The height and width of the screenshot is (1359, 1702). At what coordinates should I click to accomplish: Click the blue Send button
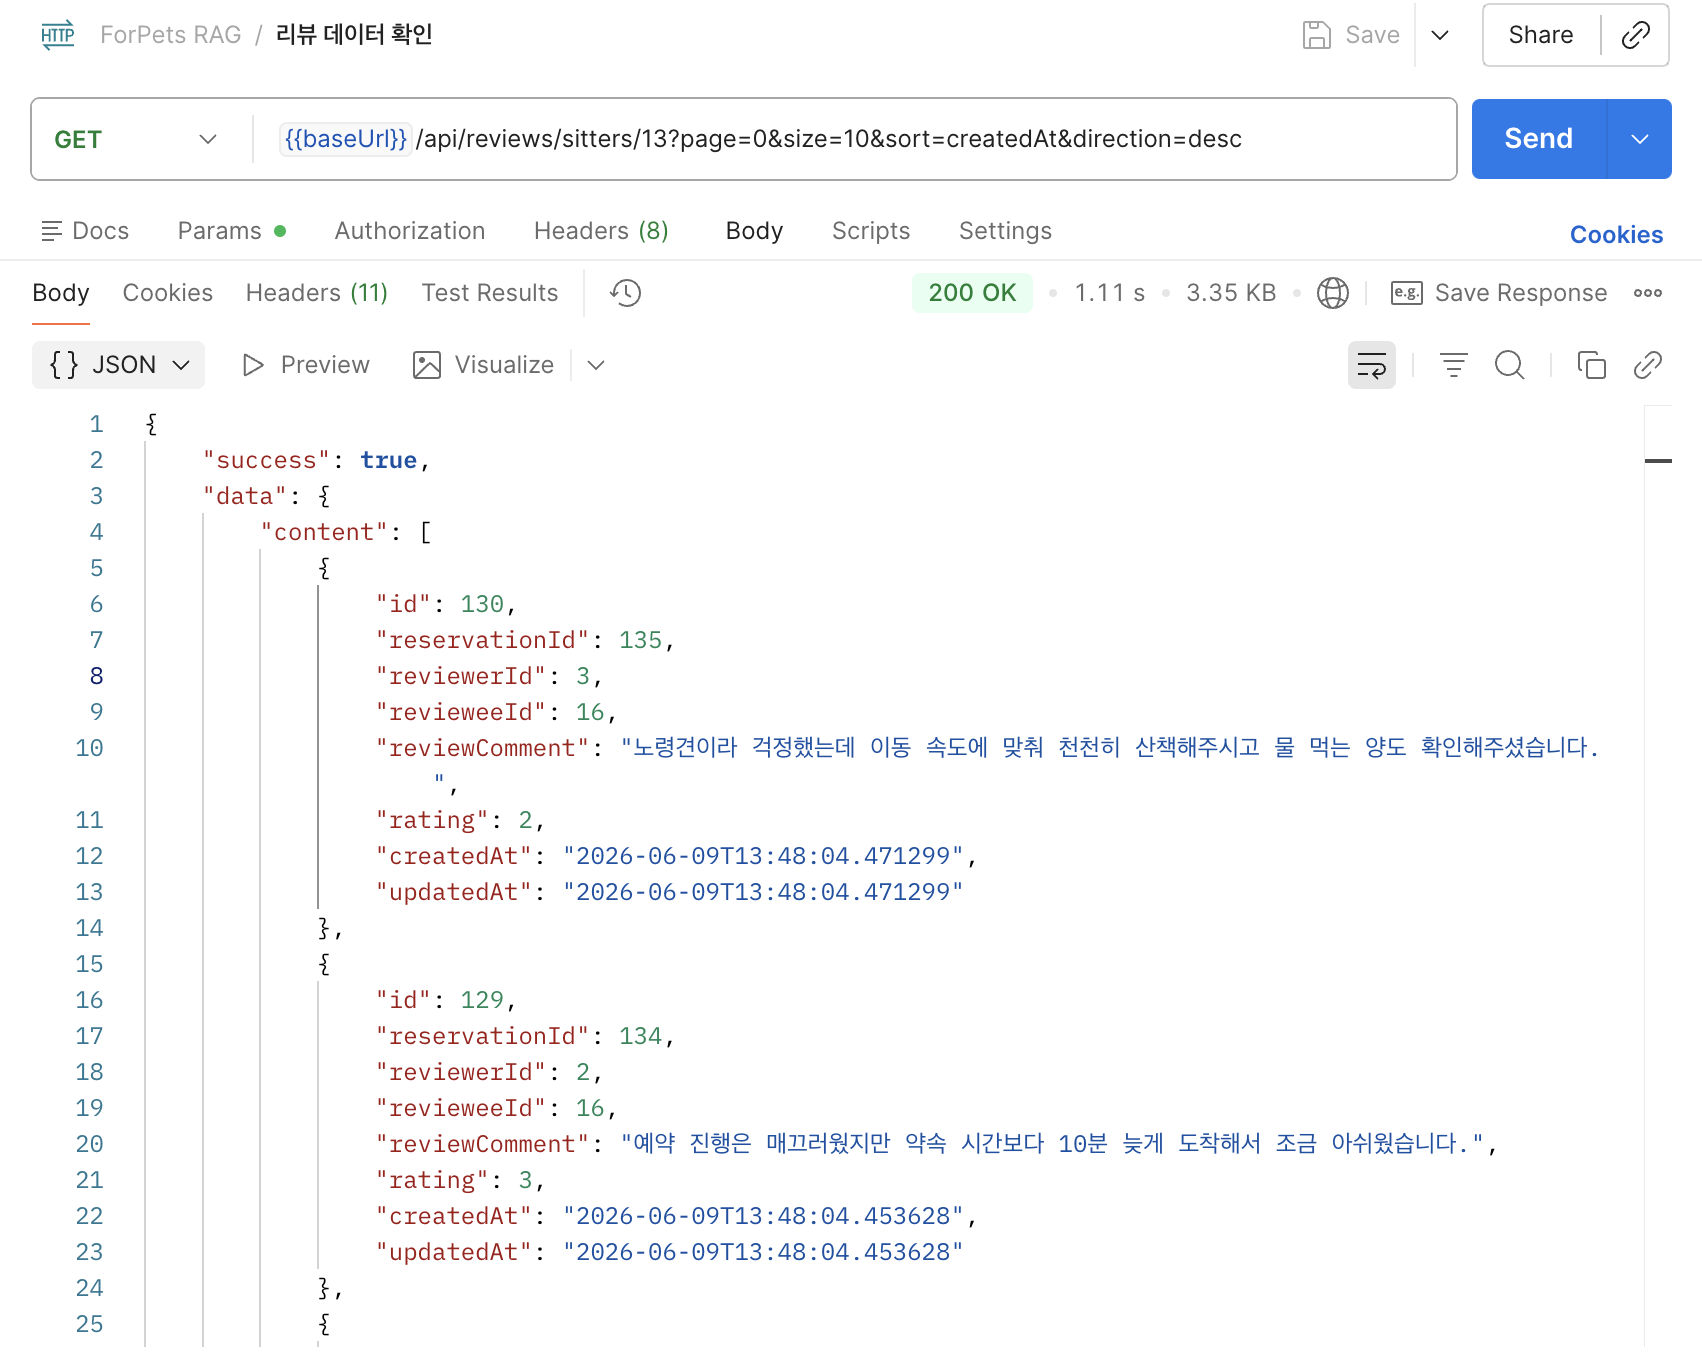point(1539,139)
